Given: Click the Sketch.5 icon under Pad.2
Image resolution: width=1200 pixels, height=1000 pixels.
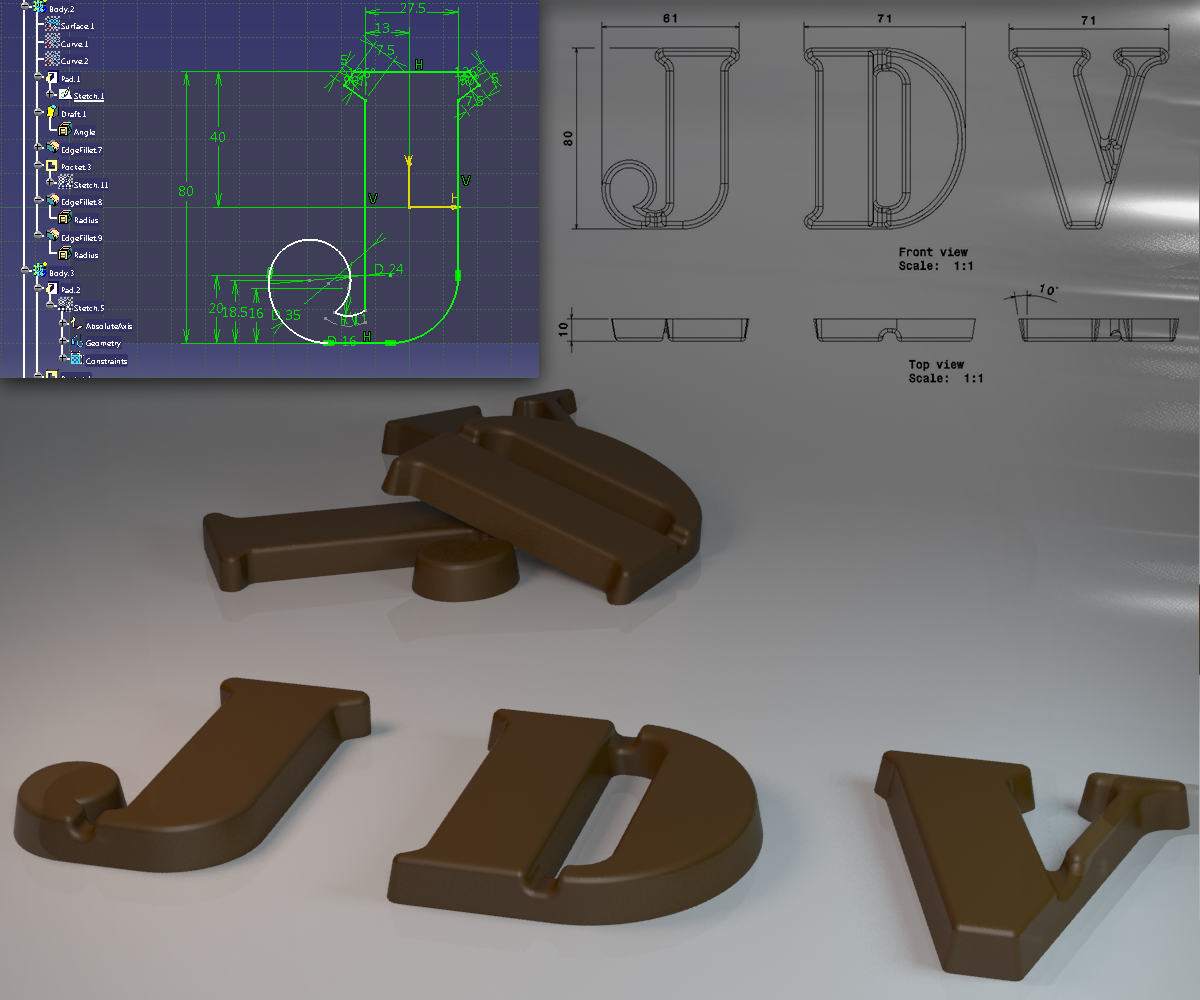Looking at the screenshot, I should [65, 306].
